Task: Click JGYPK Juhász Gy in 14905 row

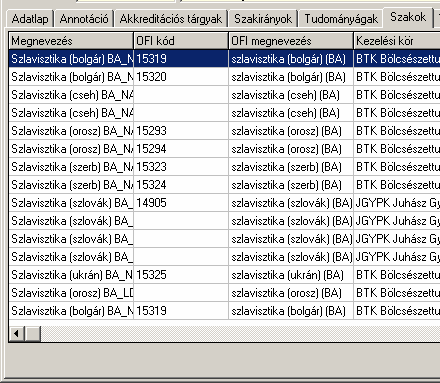Action: coord(397,203)
